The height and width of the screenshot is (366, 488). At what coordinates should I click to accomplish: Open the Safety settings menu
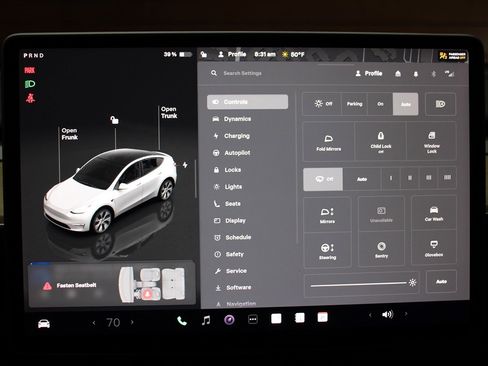pos(229,254)
